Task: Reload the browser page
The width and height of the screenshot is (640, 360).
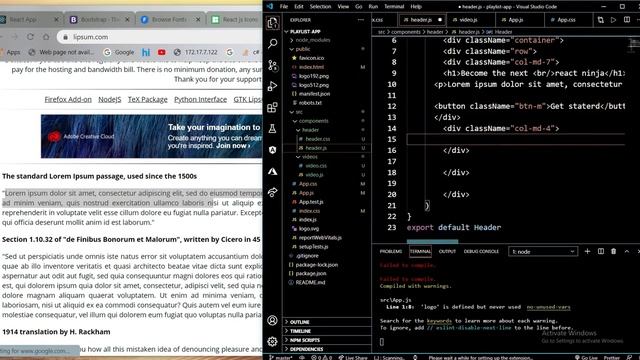Action: click(30, 37)
